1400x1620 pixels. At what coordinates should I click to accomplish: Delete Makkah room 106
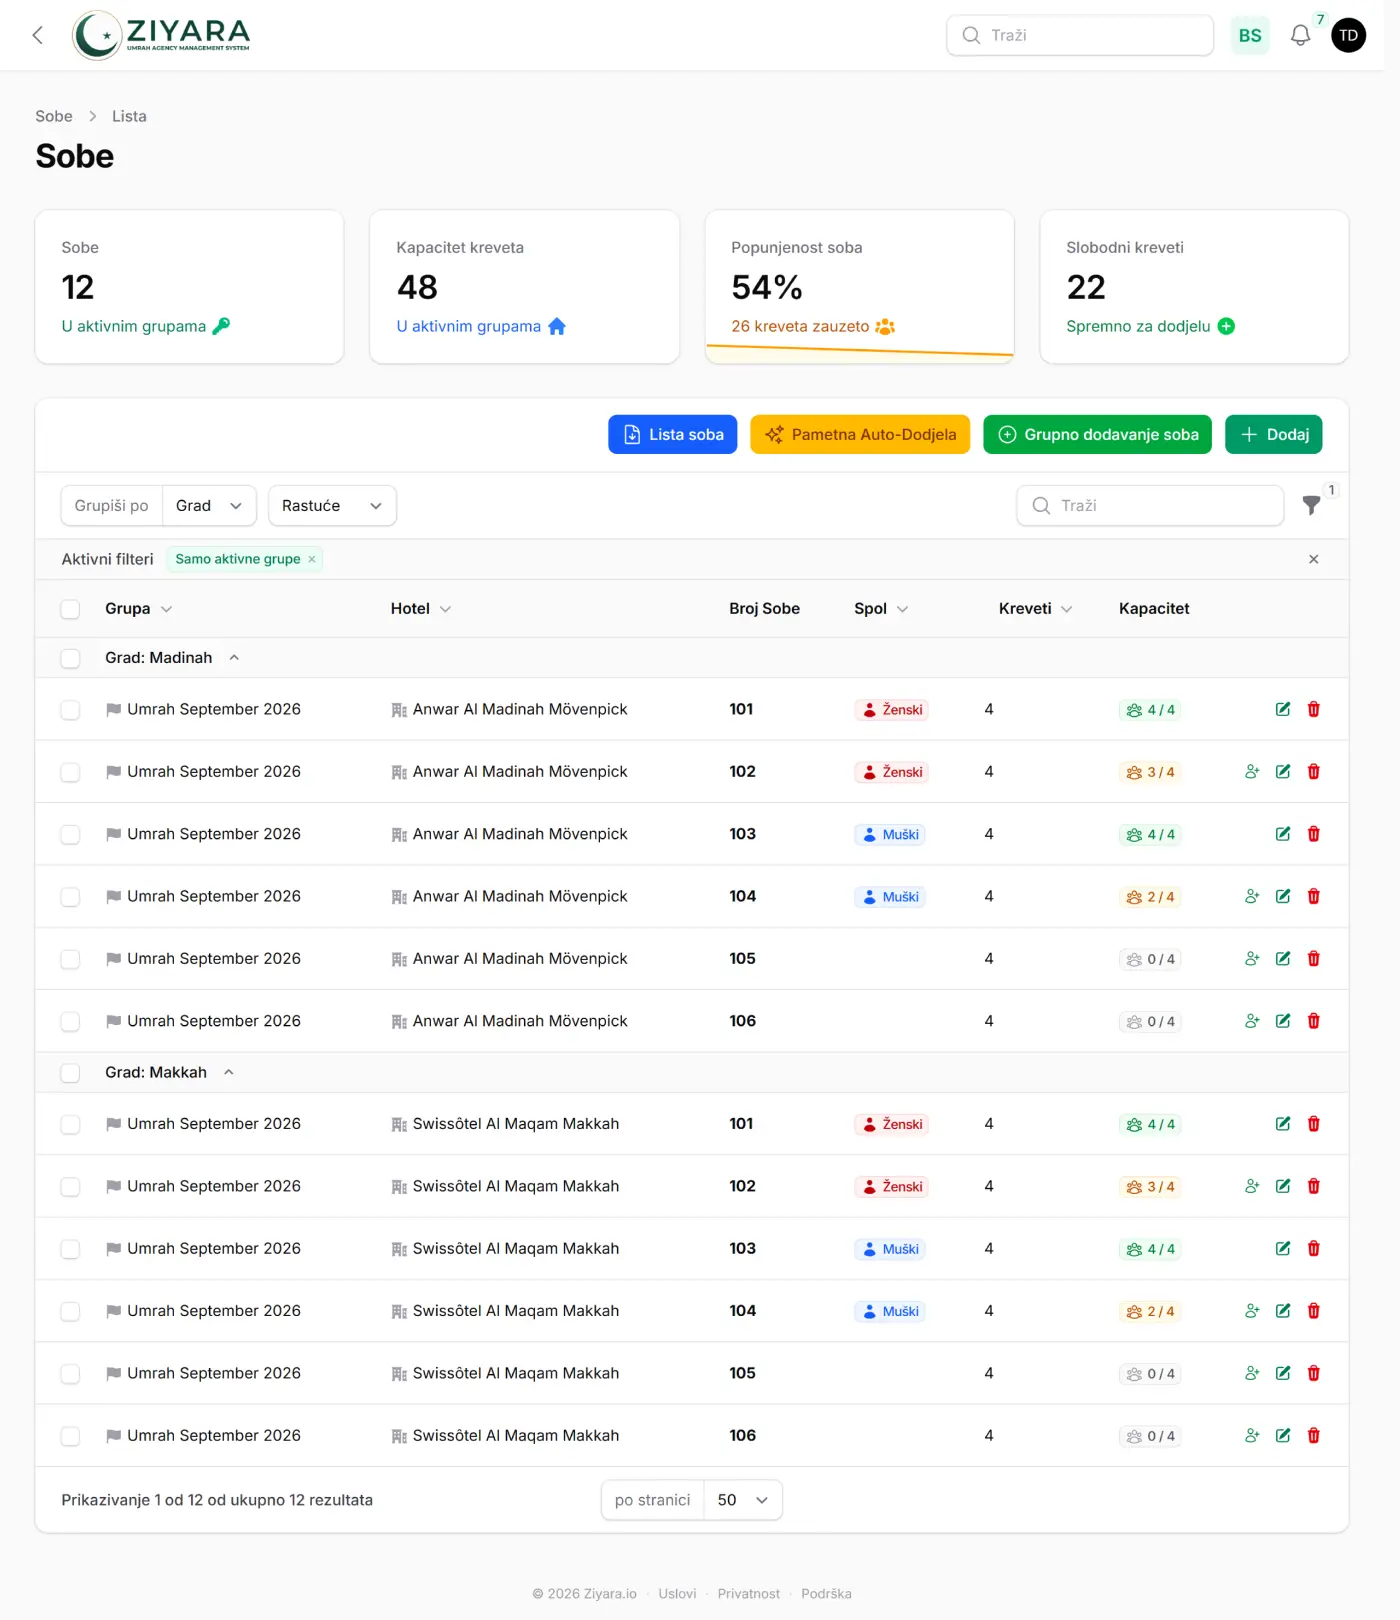point(1314,1435)
